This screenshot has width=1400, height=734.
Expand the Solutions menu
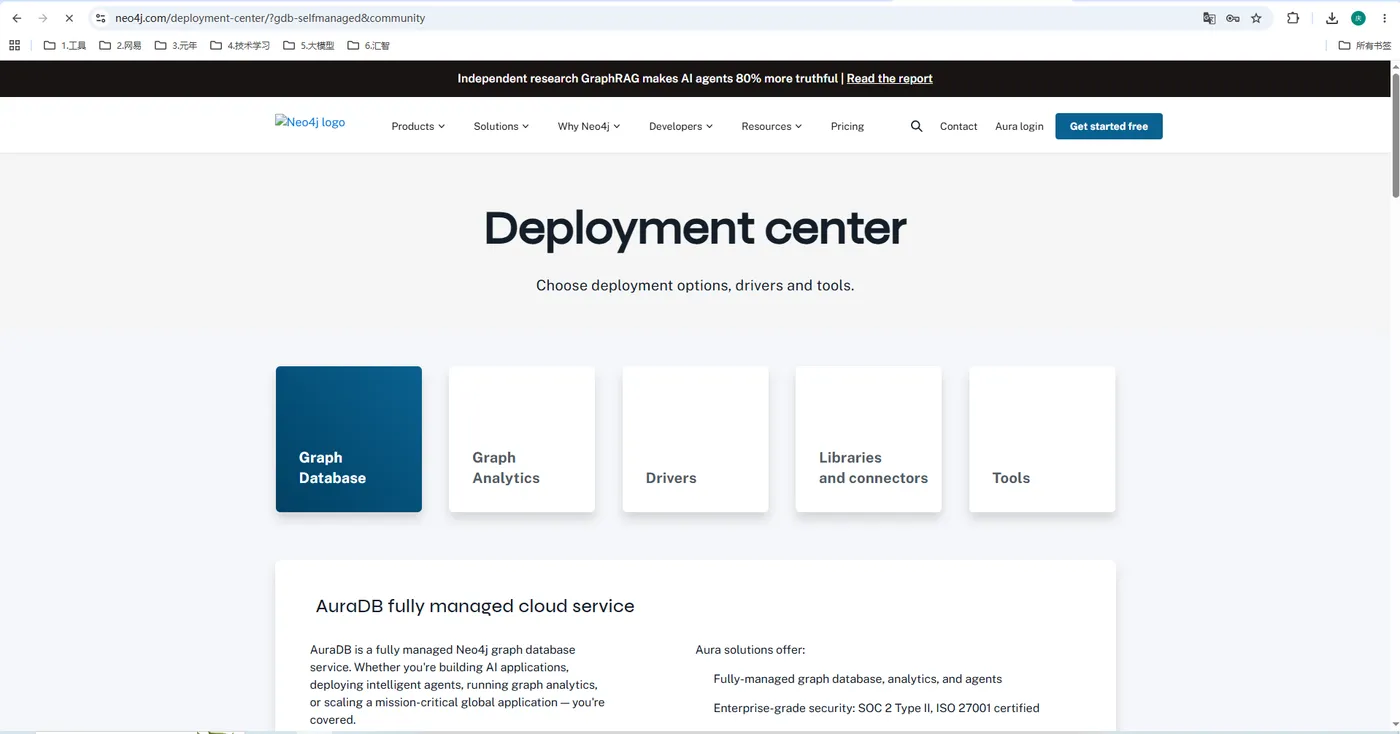click(501, 126)
